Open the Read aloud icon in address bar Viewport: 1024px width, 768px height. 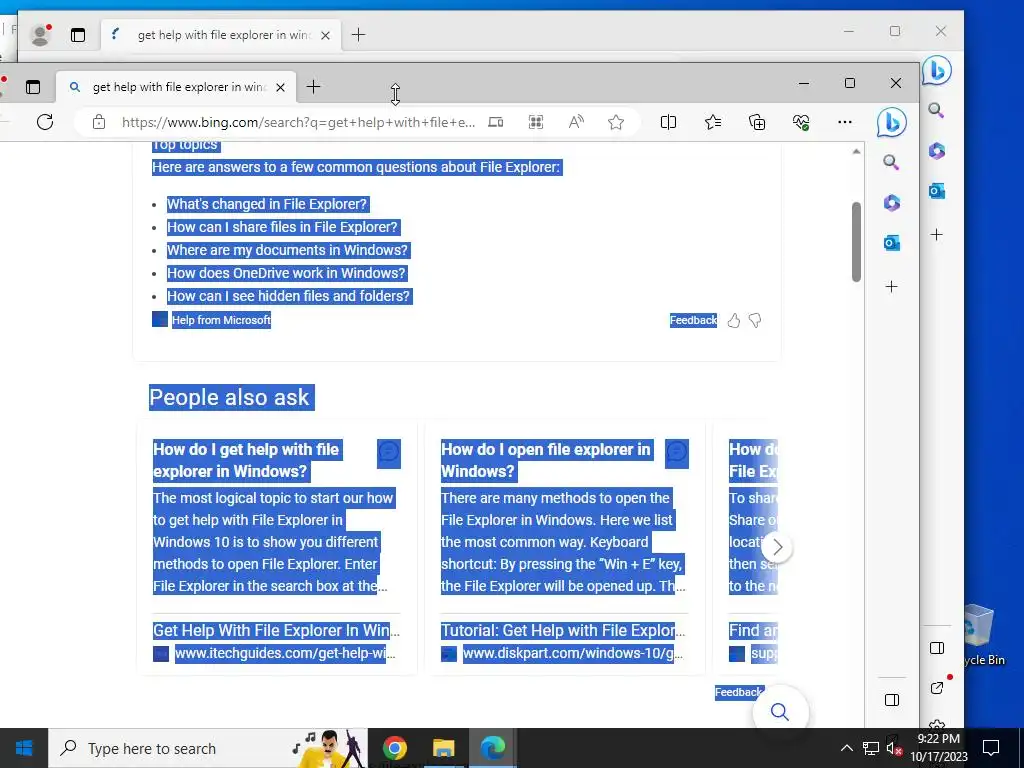tap(575, 122)
